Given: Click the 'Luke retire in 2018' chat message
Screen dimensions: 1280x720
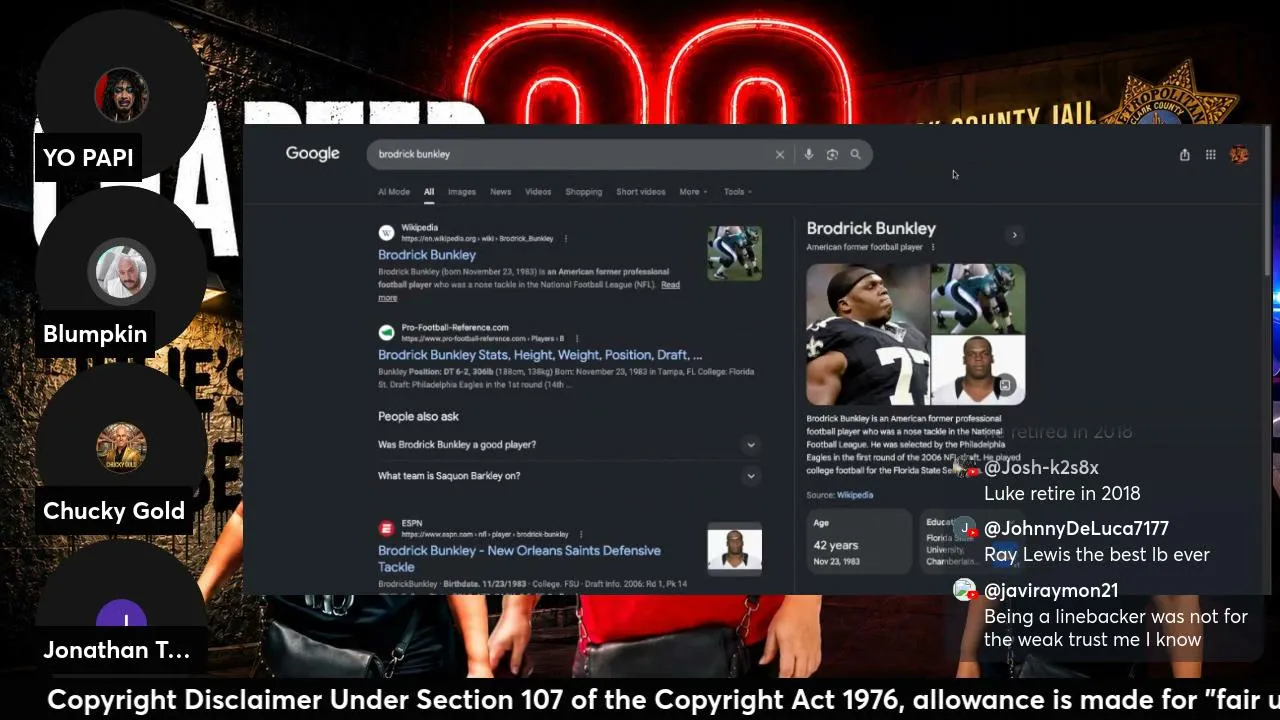Looking at the screenshot, I should click(x=1062, y=494).
